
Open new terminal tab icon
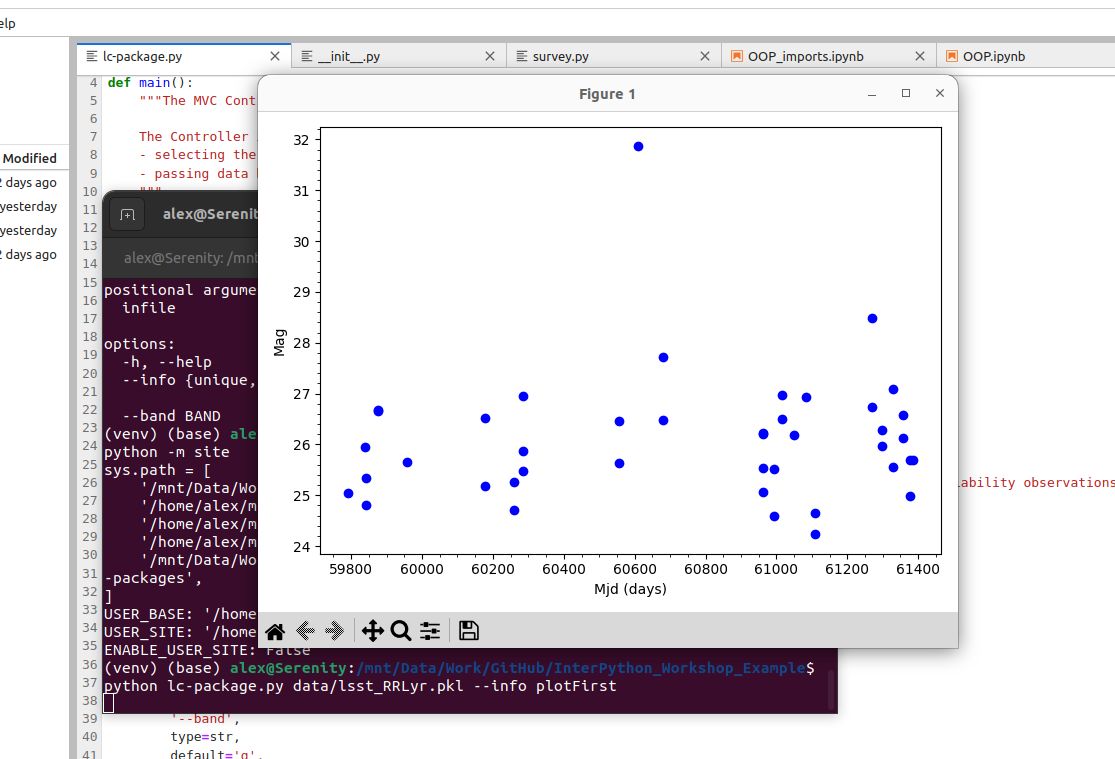(x=127, y=215)
